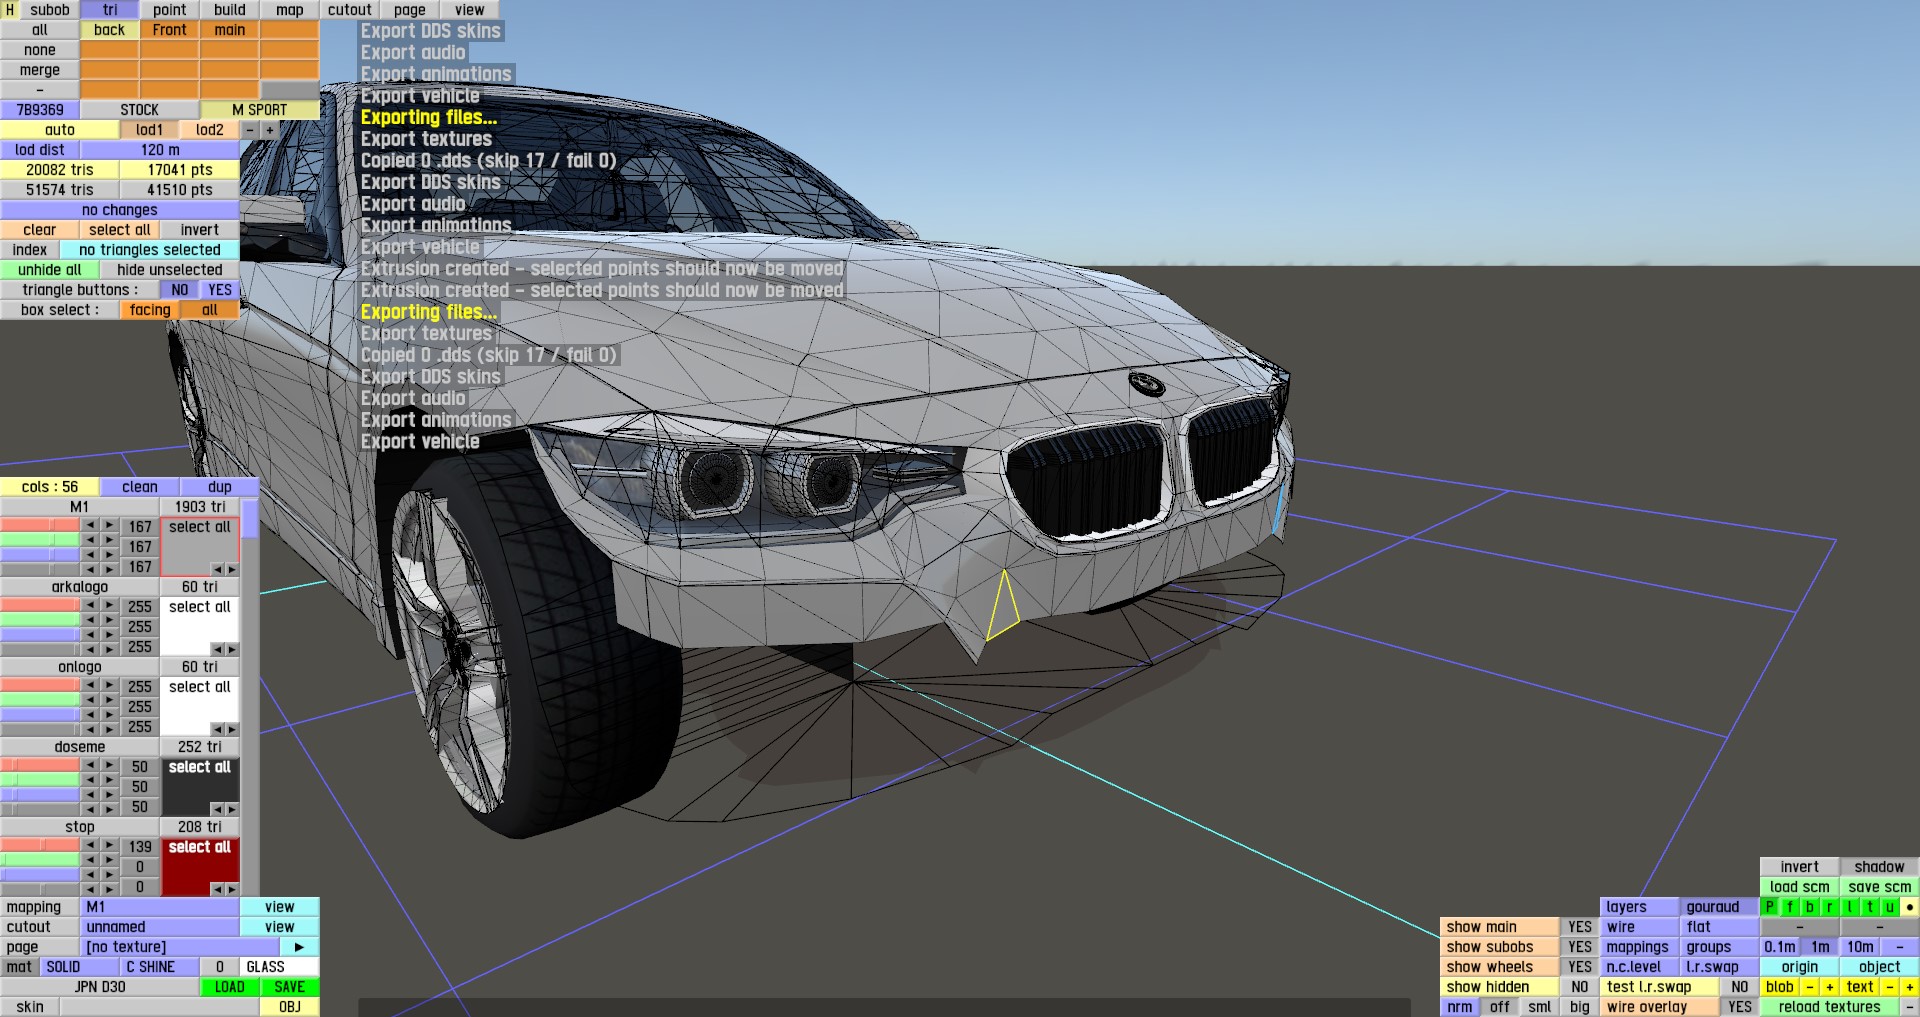Choose the l left view button

point(1850,907)
